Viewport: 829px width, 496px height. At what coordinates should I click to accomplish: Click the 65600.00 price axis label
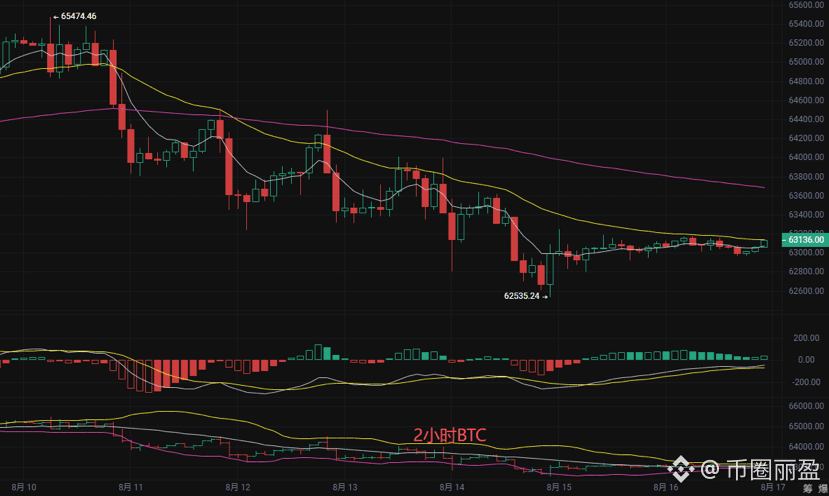click(x=806, y=5)
